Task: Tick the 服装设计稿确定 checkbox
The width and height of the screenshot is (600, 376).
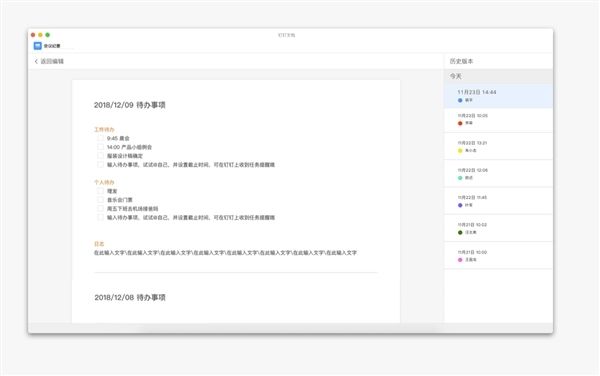Action: 100,156
